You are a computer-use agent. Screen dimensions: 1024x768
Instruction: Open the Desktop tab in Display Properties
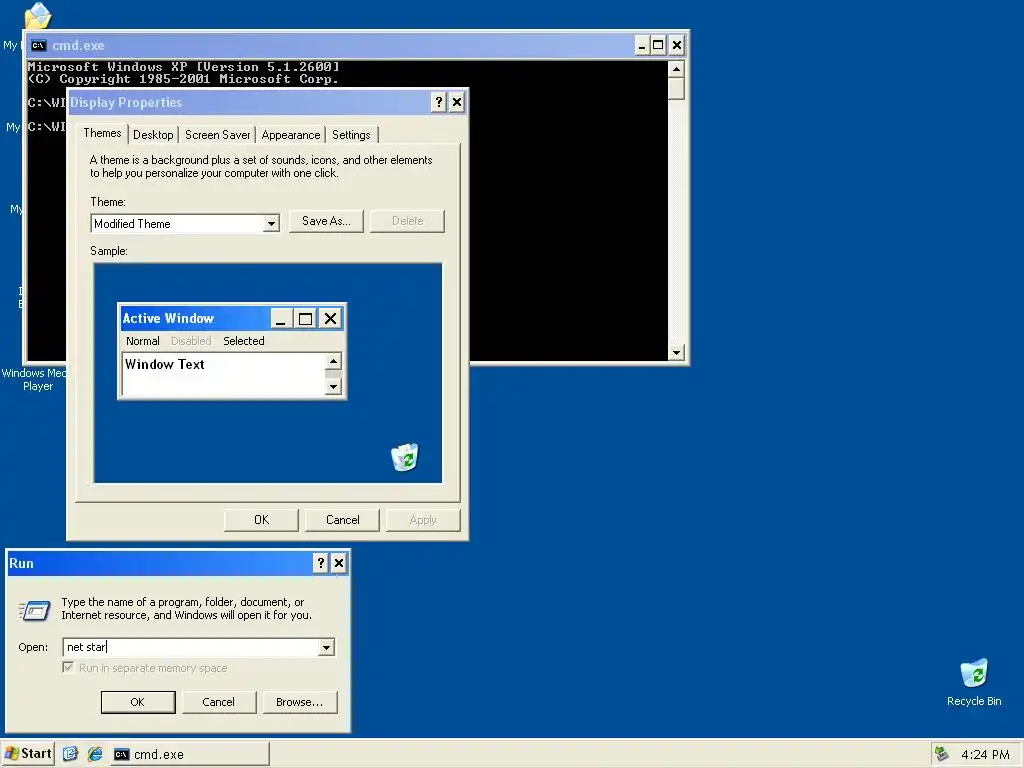(x=153, y=135)
